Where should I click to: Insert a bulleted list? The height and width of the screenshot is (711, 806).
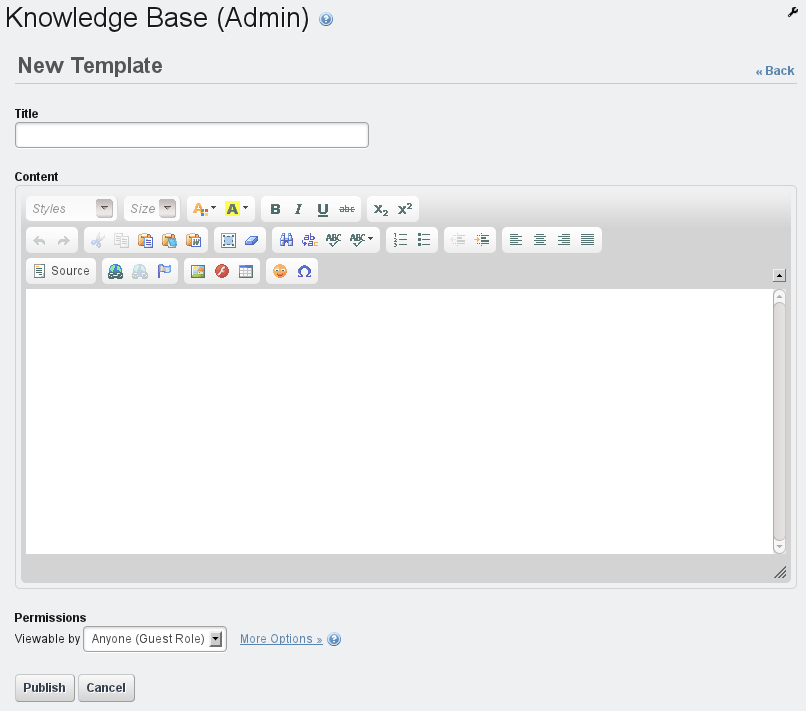click(x=424, y=240)
